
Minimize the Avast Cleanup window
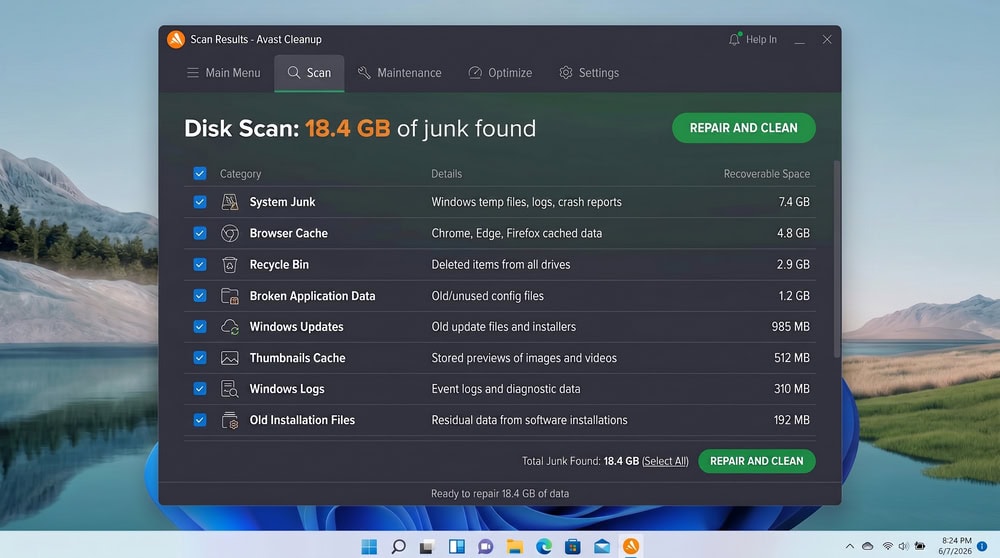(x=800, y=40)
